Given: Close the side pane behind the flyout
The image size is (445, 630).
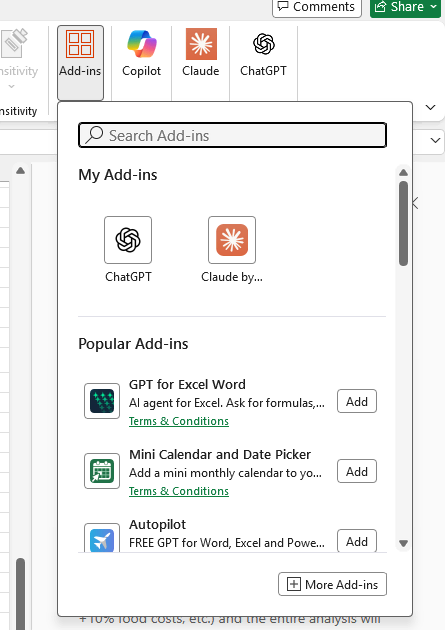Looking at the screenshot, I should [x=416, y=203].
